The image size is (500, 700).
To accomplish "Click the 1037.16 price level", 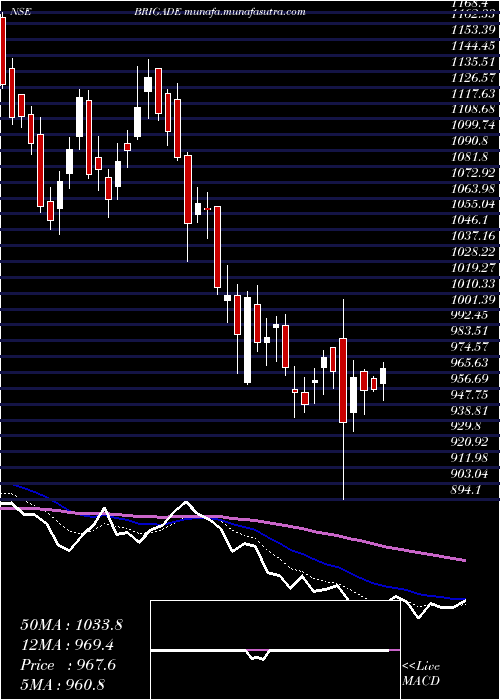I will 475,237.
